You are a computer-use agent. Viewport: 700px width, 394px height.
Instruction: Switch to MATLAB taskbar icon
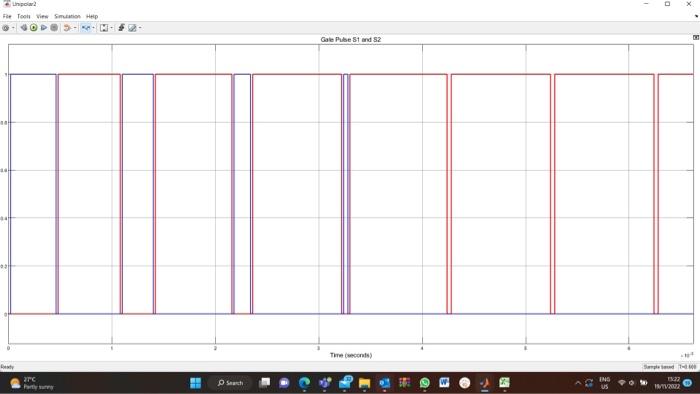[485, 383]
